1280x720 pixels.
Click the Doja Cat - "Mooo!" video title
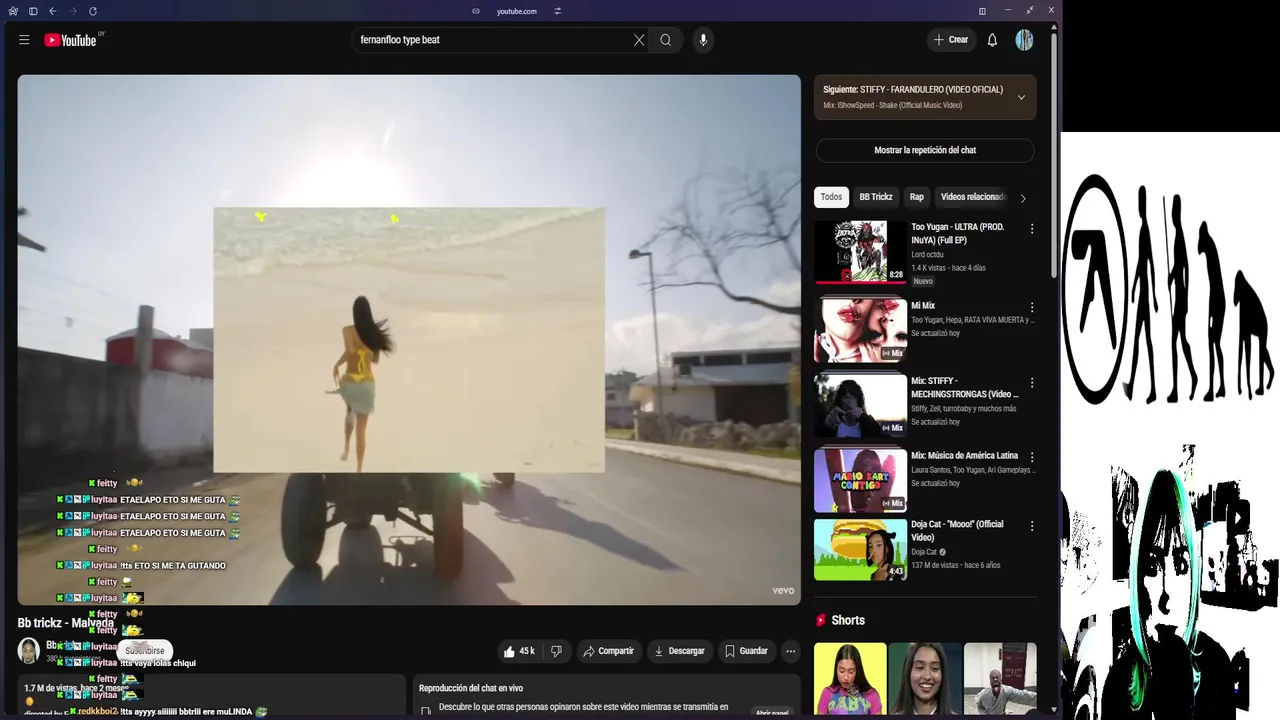[x=957, y=531]
